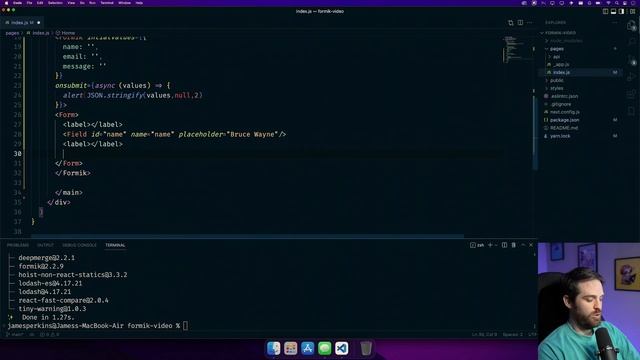Kill terminal with trash icon
640x360 pixels.
coord(513,245)
